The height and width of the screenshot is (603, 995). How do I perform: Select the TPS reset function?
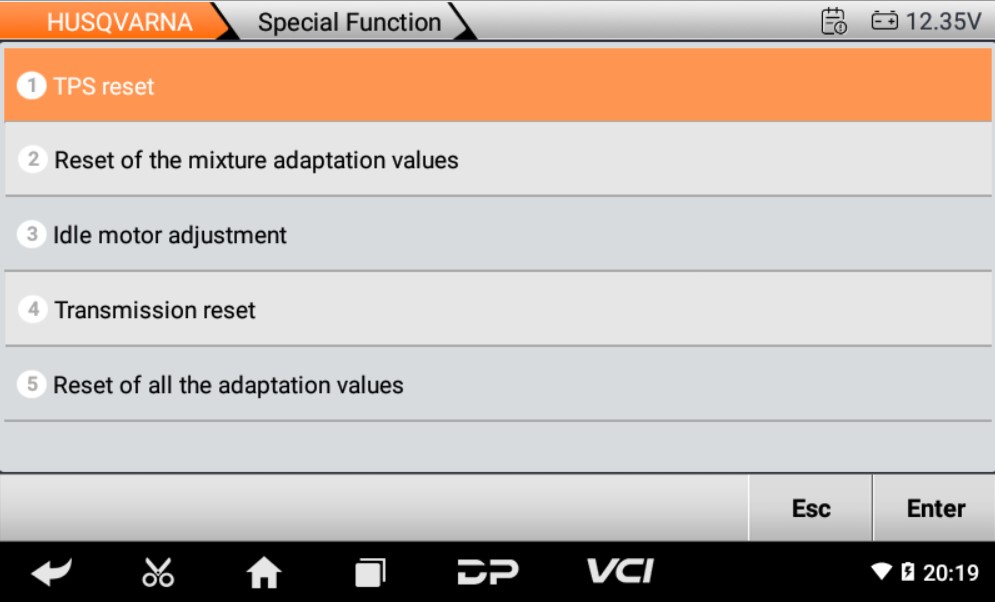[x=497, y=86]
